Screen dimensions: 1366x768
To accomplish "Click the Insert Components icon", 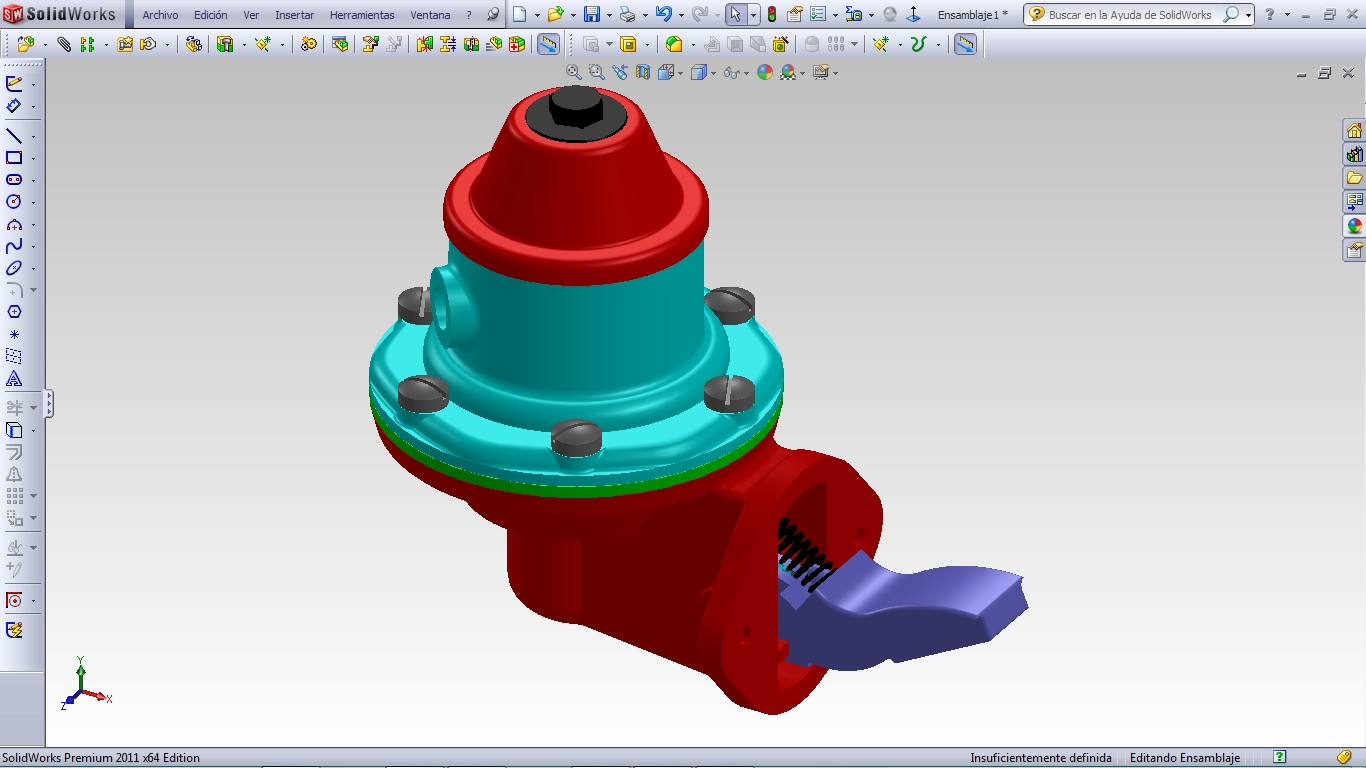I will pyautogui.click(x=26, y=45).
